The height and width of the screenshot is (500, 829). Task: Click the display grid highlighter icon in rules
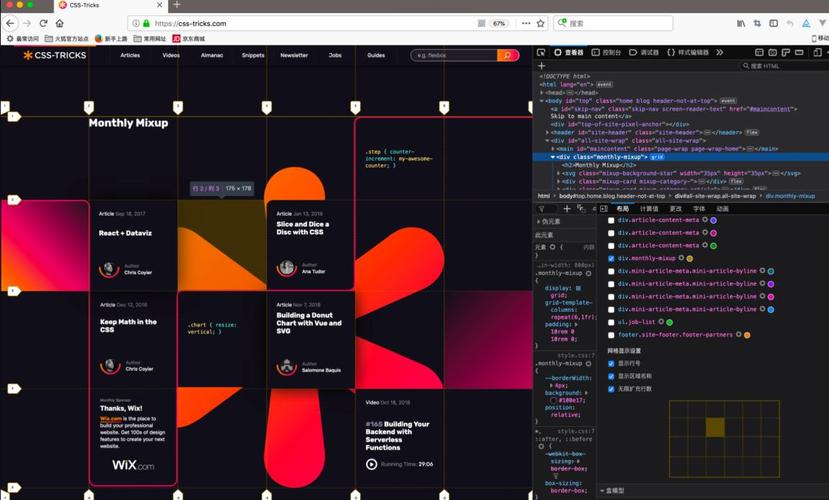[x=578, y=288]
